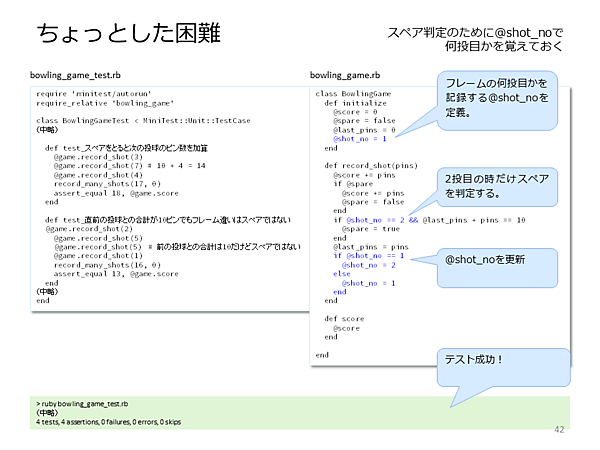Click the blue line "if @shot_no == 1"
The height and width of the screenshot is (450, 600).
368,256
